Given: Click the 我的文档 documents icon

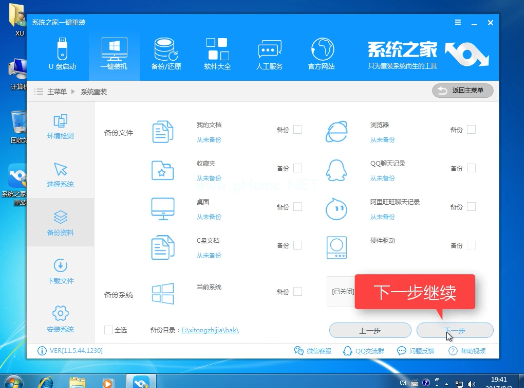Looking at the screenshot, I should (x=163, y=132).
